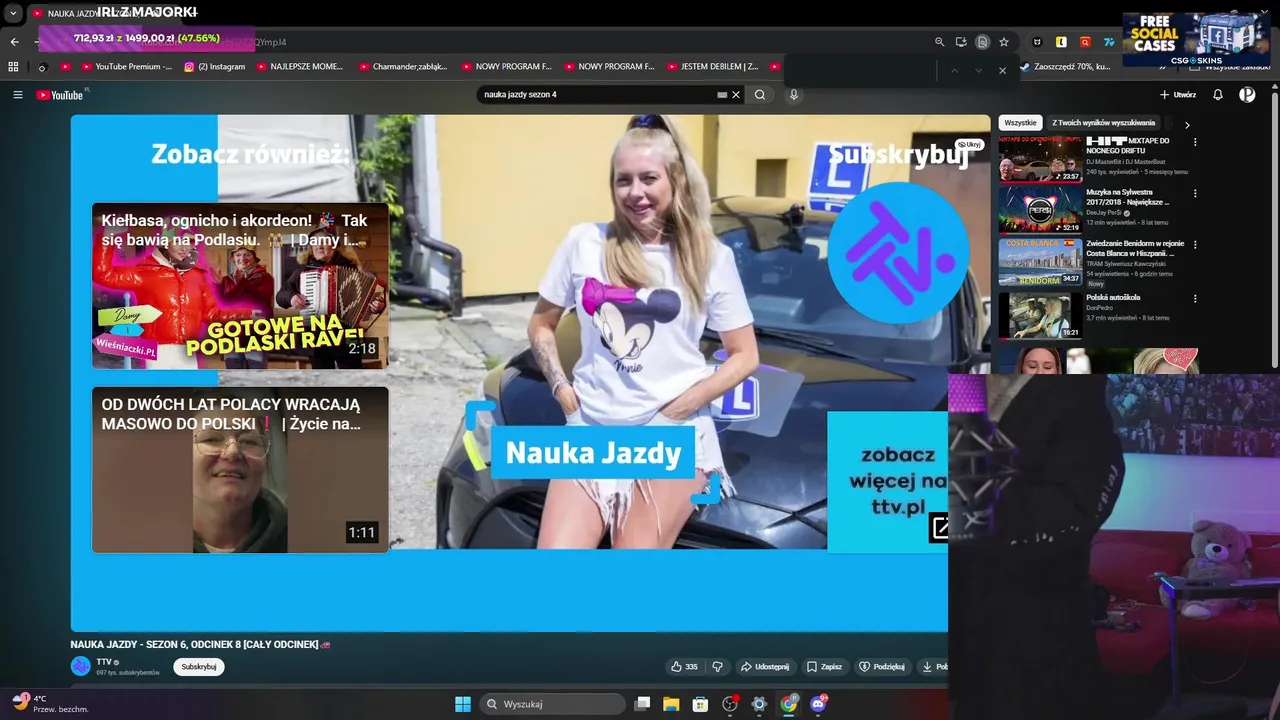Open the DeeJay PerSi channel name
Image resolution: width=1280 pixels, height=720 pixels.
coord(1104,213)
